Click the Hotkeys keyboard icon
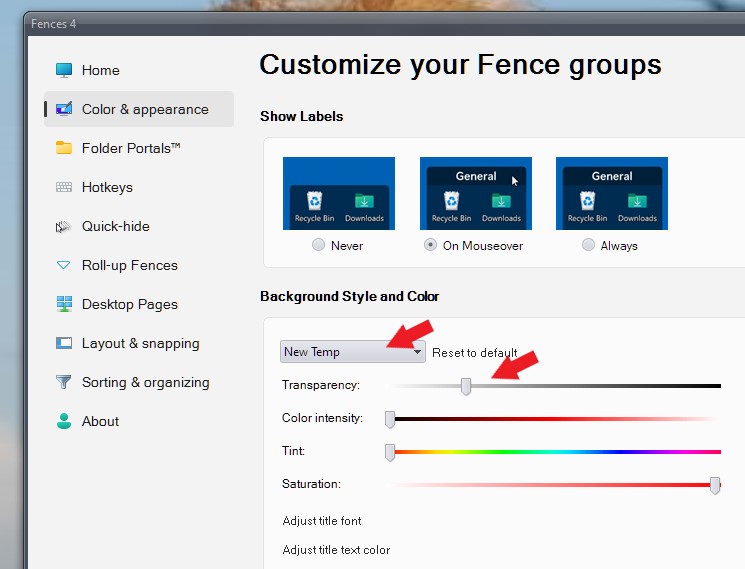 point(64,187)
